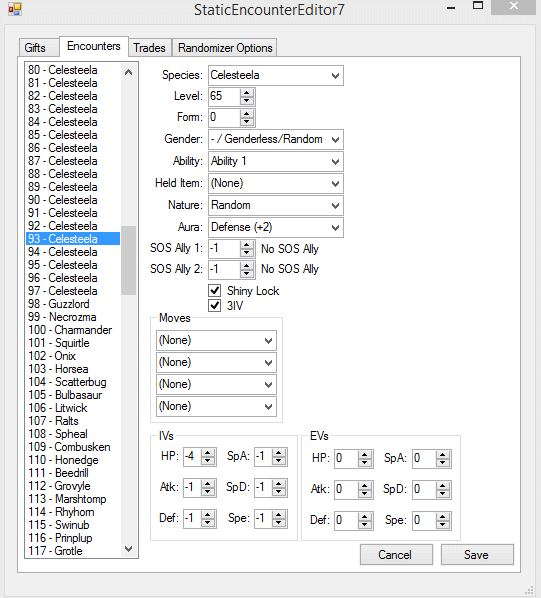Click the Save button
This screenshot has height=598, width=541.
pyautogui.click(x=477, y=555)
